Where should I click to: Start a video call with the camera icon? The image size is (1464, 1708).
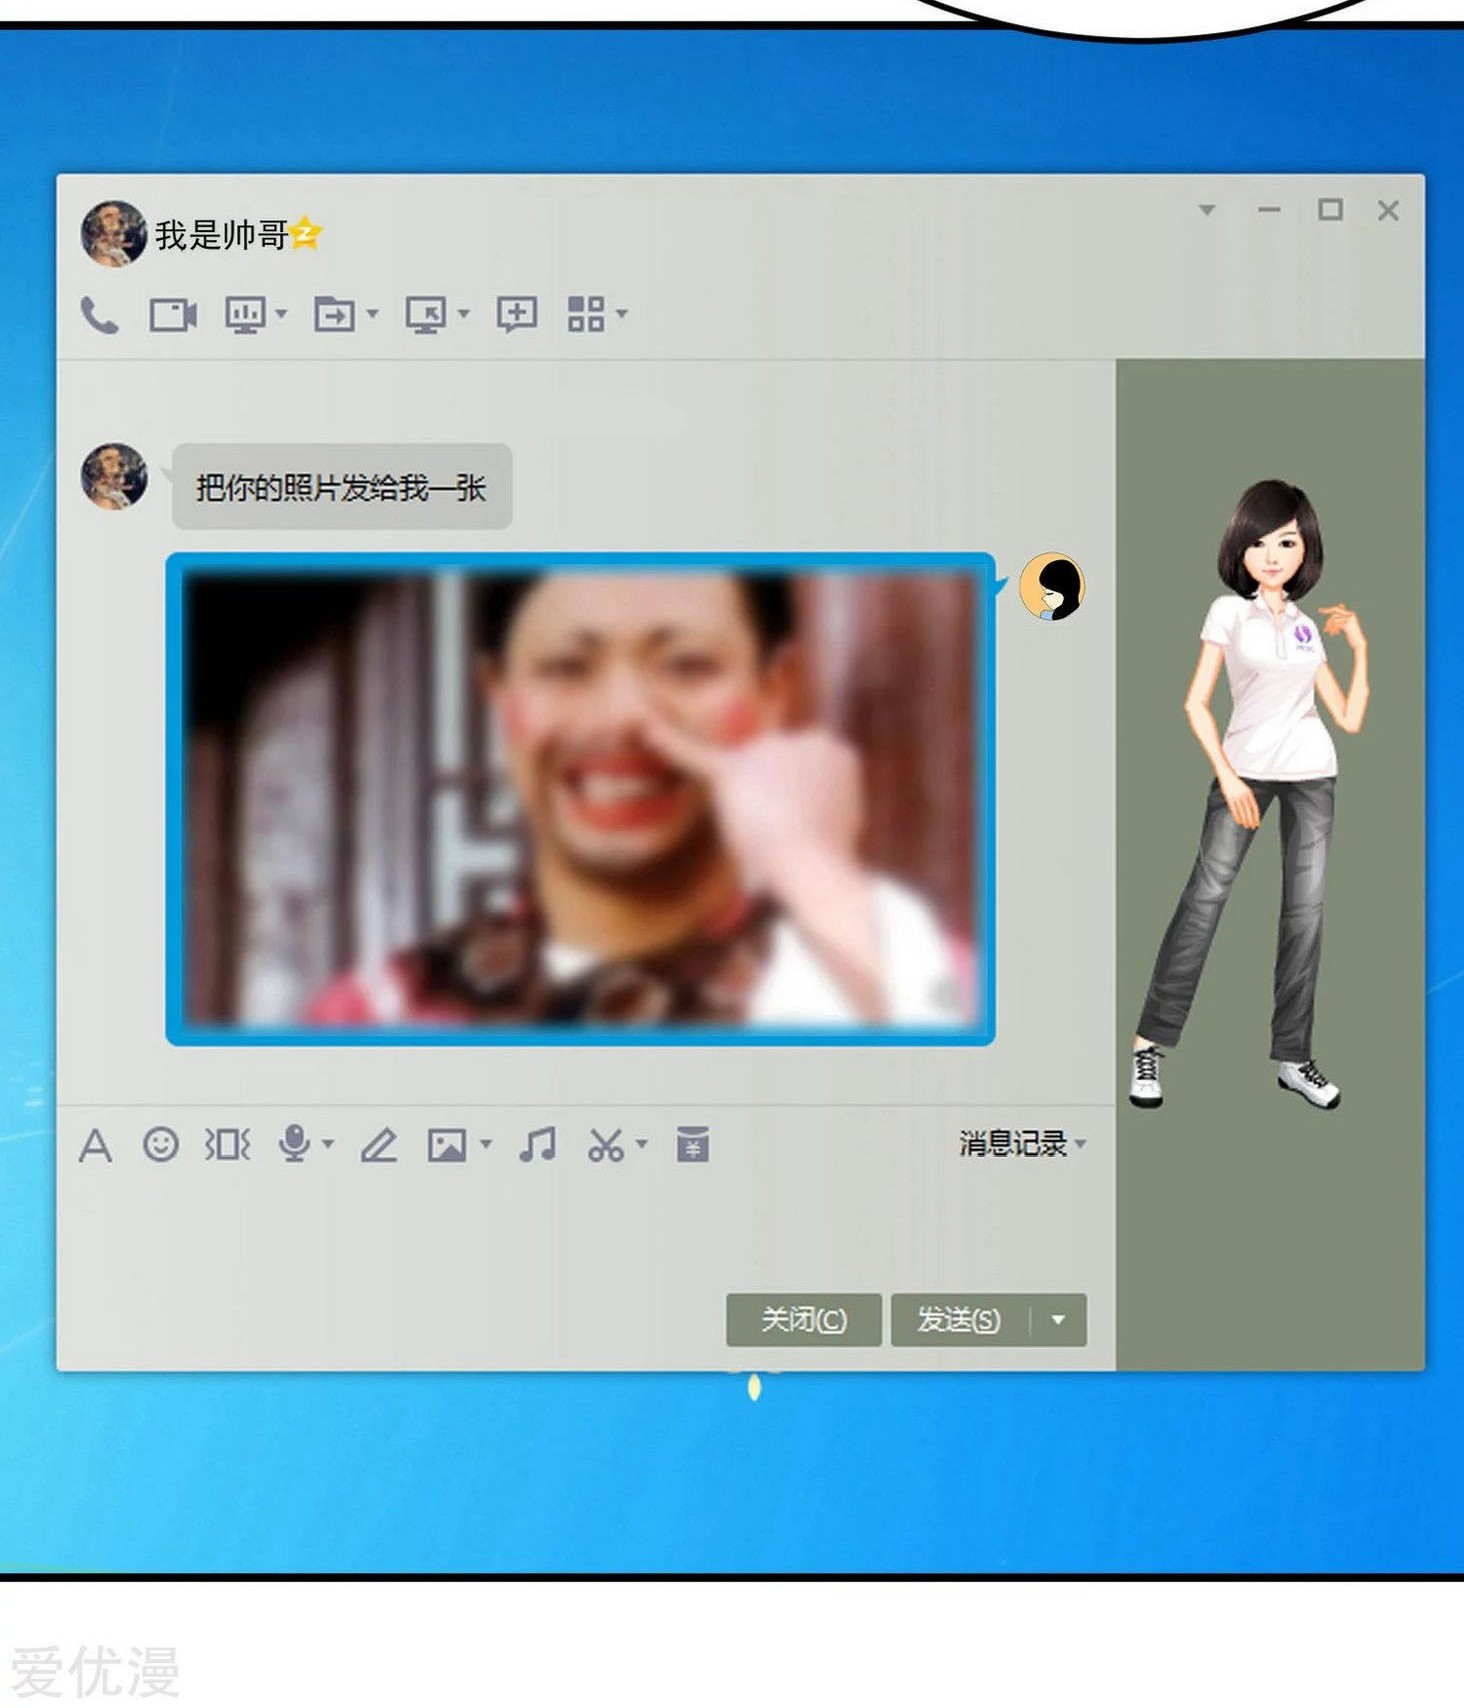click(x=172, y=315)
